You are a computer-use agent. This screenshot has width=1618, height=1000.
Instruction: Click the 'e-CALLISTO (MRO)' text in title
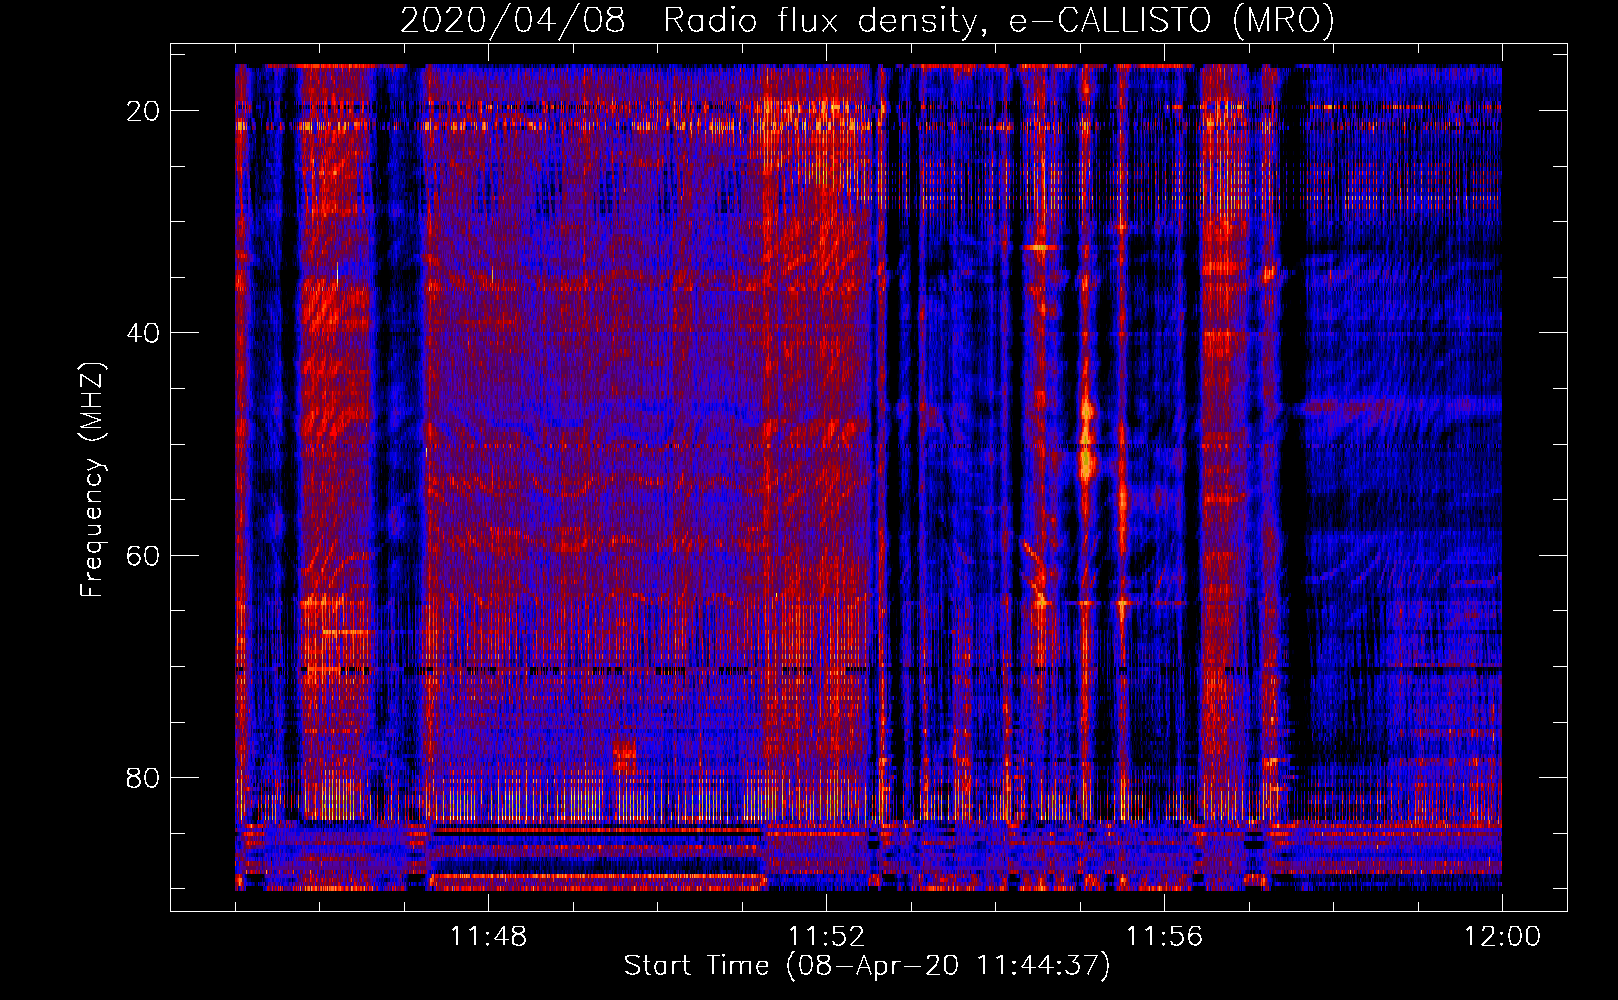click(x=1171, y=21)
